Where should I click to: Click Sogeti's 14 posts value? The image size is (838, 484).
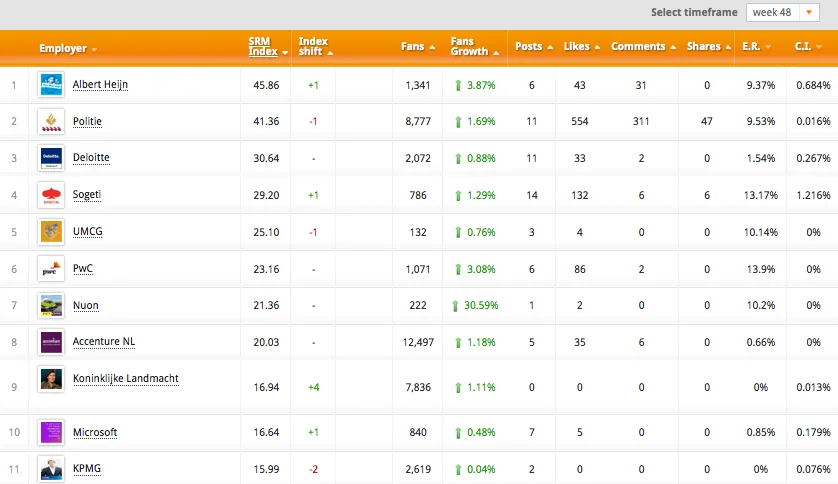pos(532,195)
